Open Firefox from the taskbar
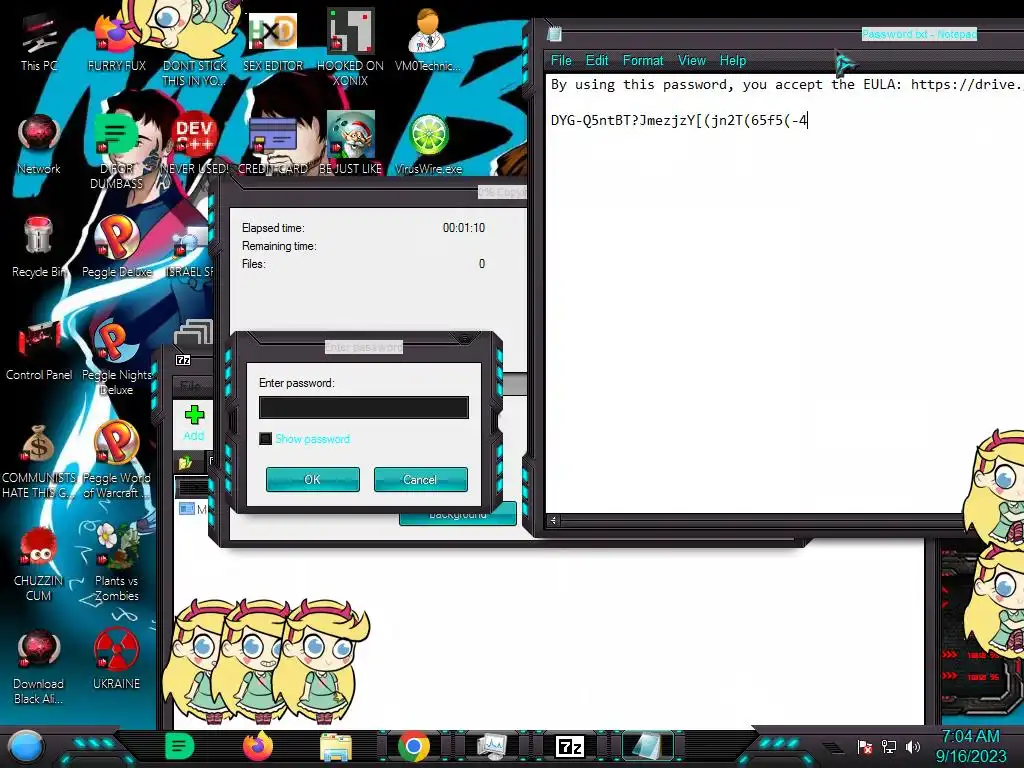Screen dimensions: 1024x768 pos(258,746)
